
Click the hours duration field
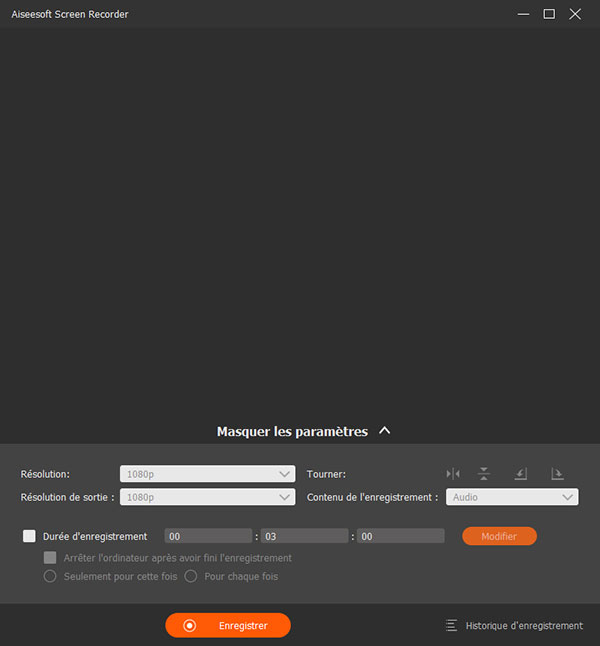click(x=208, y=537)
